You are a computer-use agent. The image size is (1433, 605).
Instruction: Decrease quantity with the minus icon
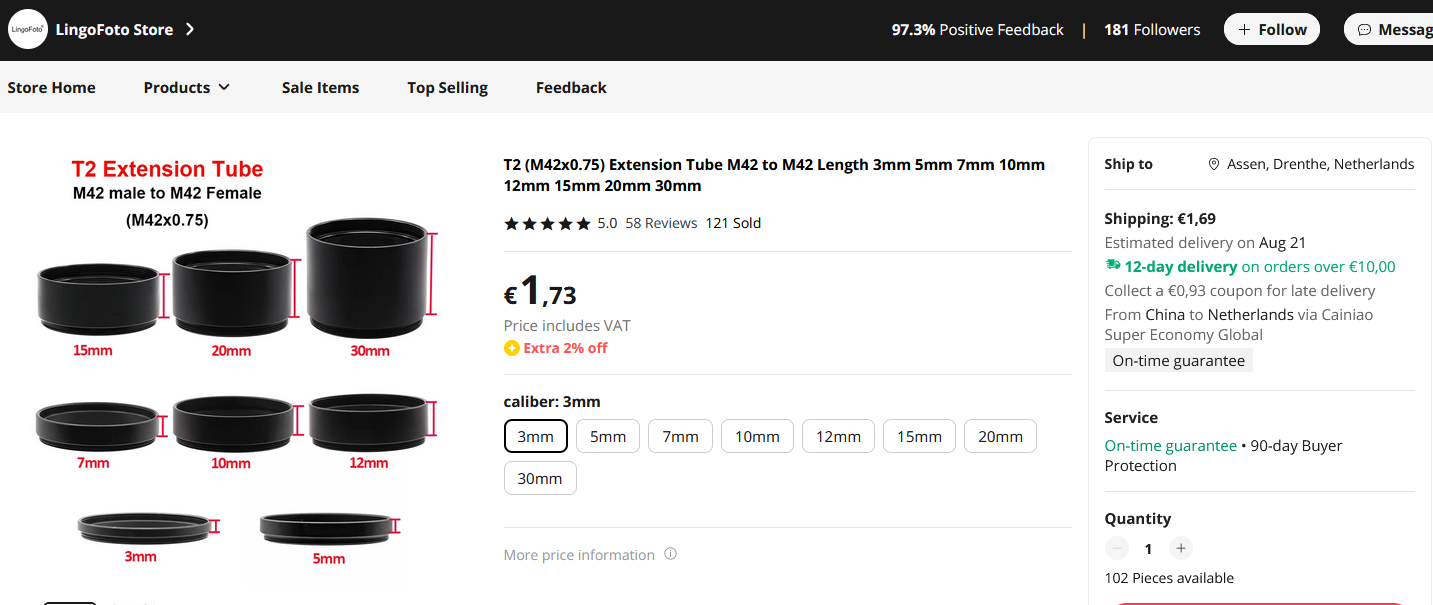coord(1117,548)
